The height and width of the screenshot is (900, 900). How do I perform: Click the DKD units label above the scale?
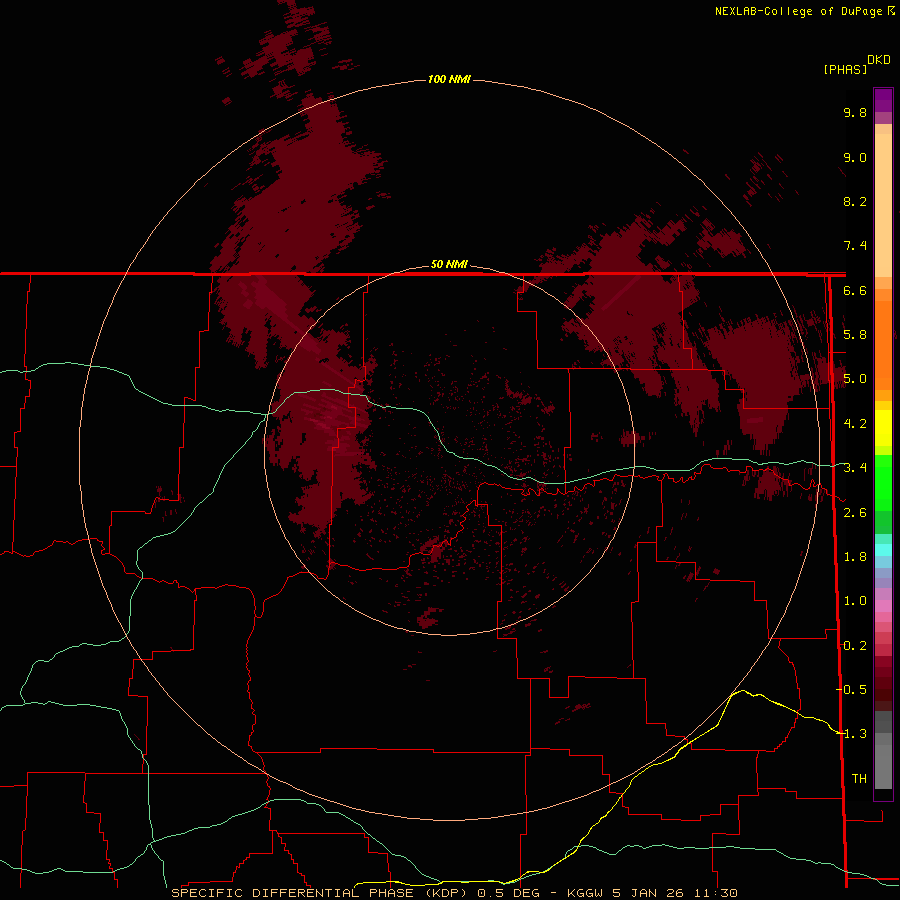(878, 59)
